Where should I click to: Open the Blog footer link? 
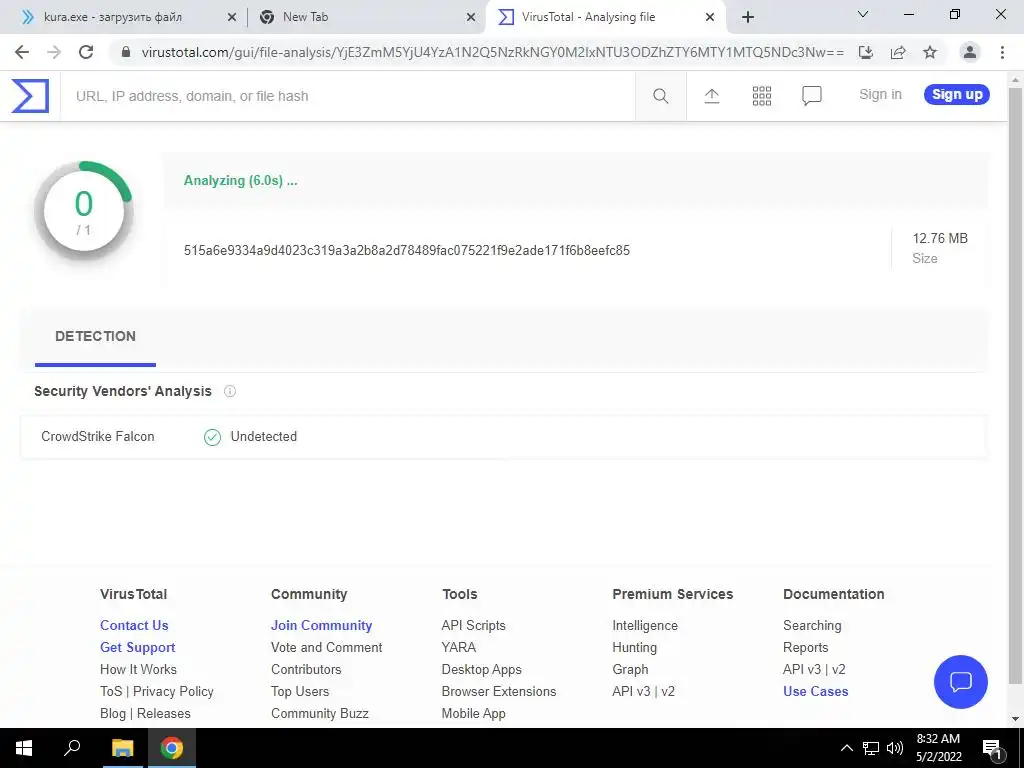click(x=112, y=714)
